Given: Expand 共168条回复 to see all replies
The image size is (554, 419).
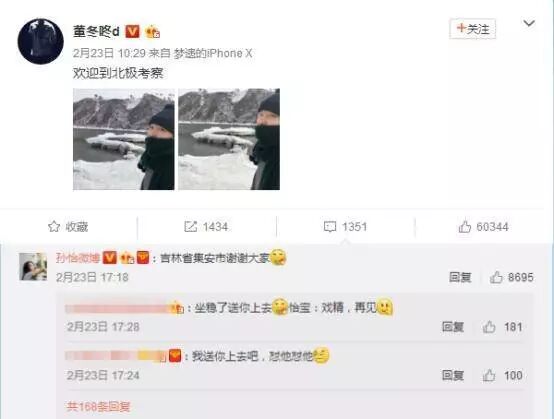Looking at the screenshot, I should (x=98, y=407).
